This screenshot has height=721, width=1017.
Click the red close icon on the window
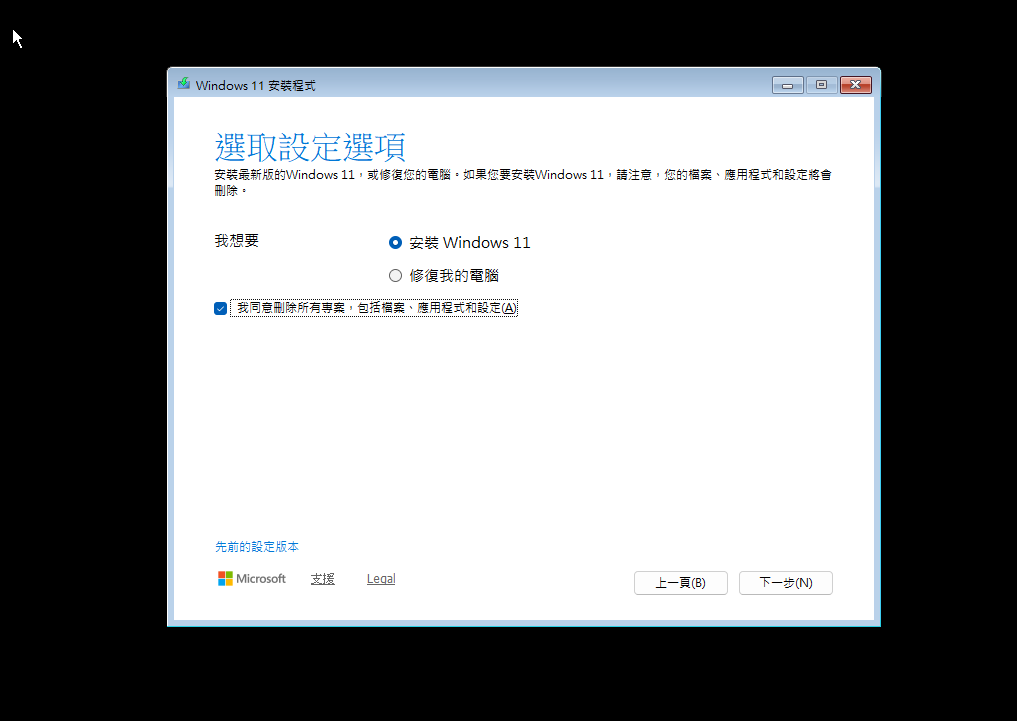[856, 85]
